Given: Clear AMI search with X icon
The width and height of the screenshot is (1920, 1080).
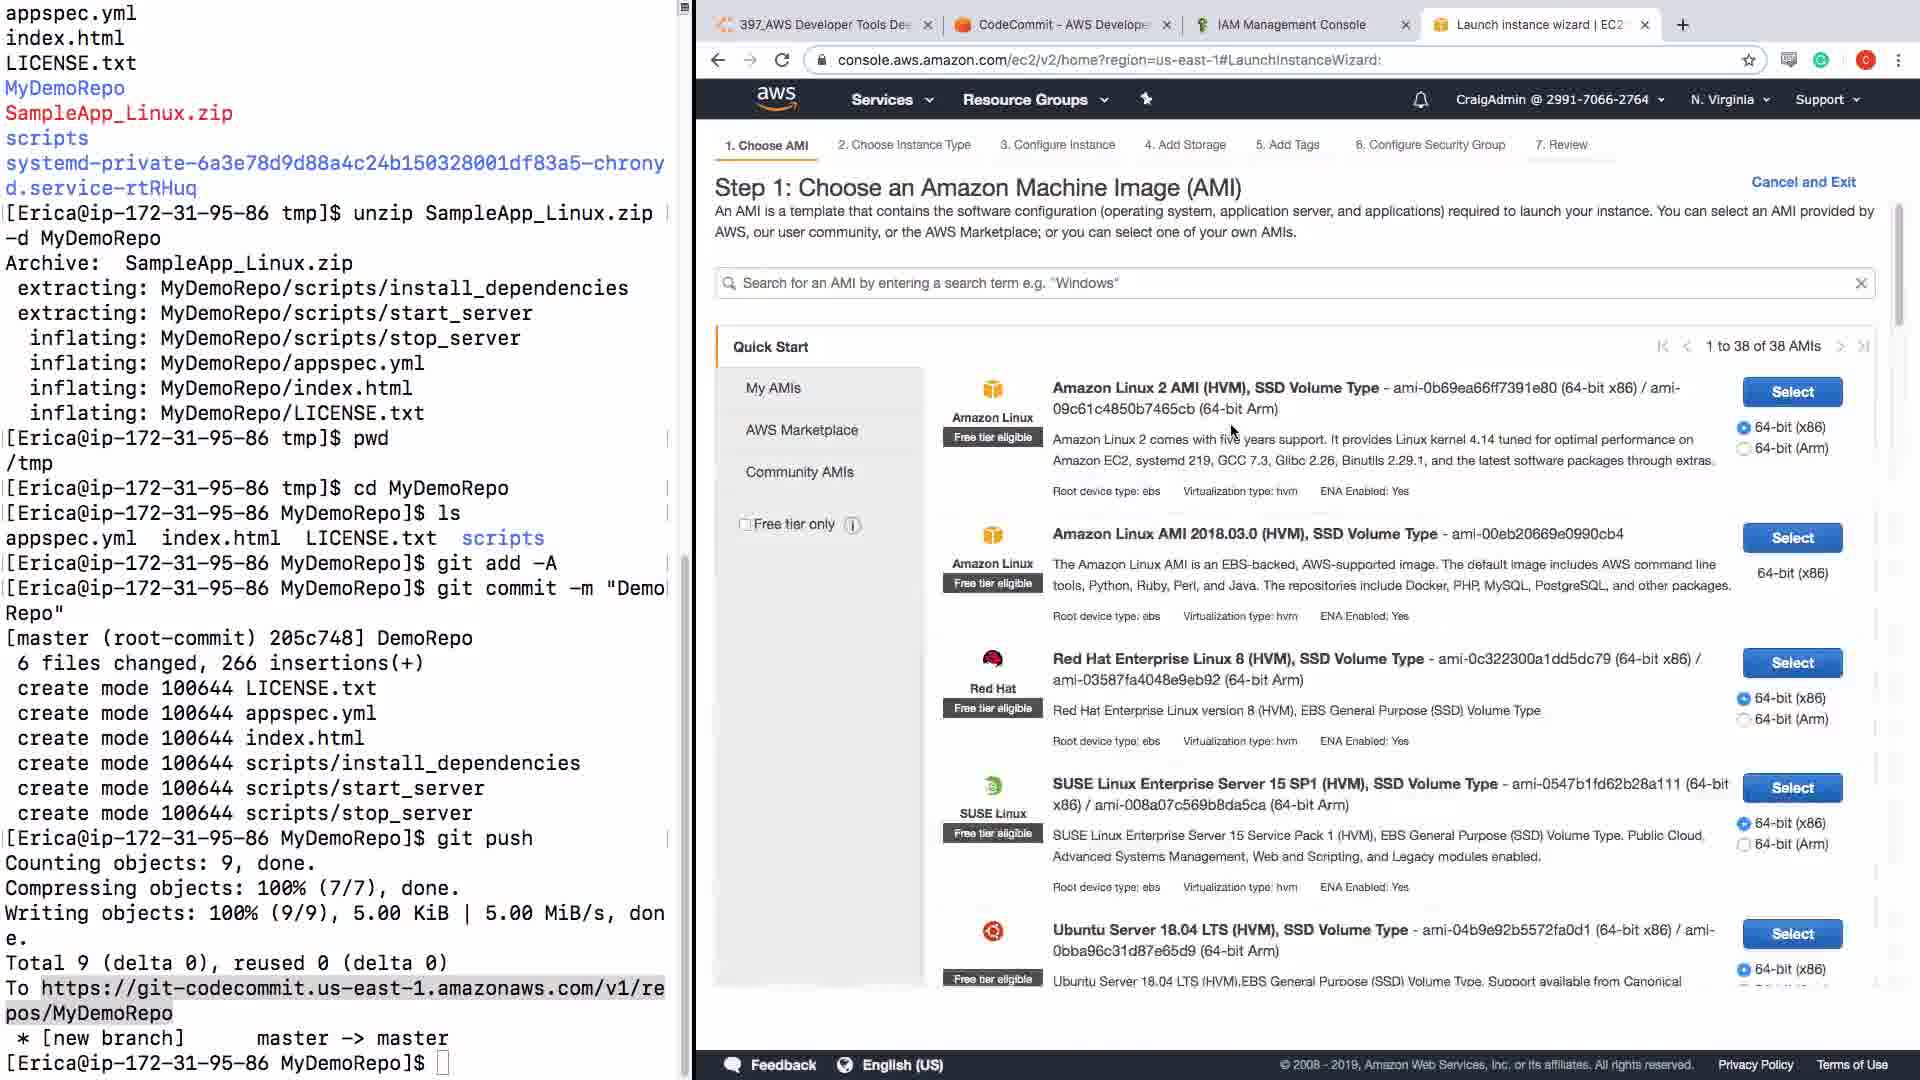Looking at the screenshot, I should pyautogui.click(x=1861, y=283).
